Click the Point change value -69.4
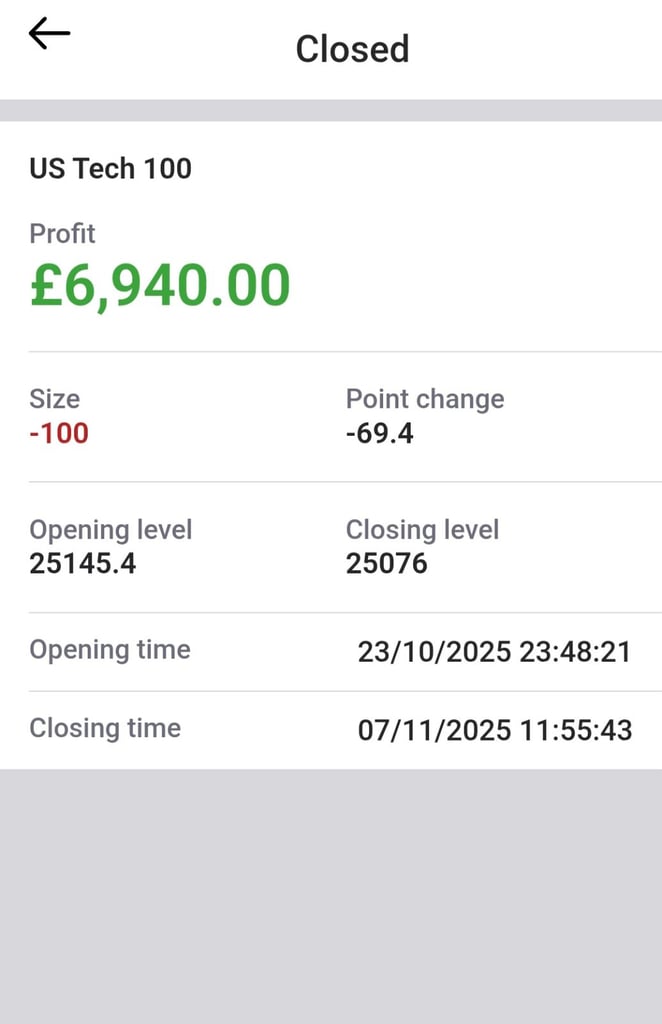Screen dimensions: 662x1024 [x=377, y=433]
